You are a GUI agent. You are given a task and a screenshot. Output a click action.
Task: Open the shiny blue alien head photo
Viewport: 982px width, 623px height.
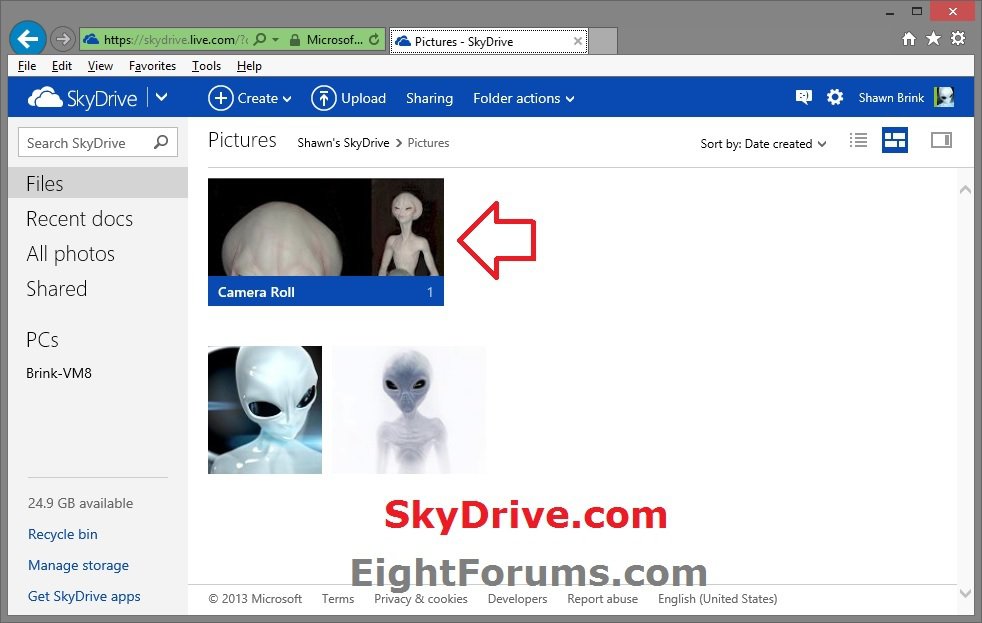point(265,409)
